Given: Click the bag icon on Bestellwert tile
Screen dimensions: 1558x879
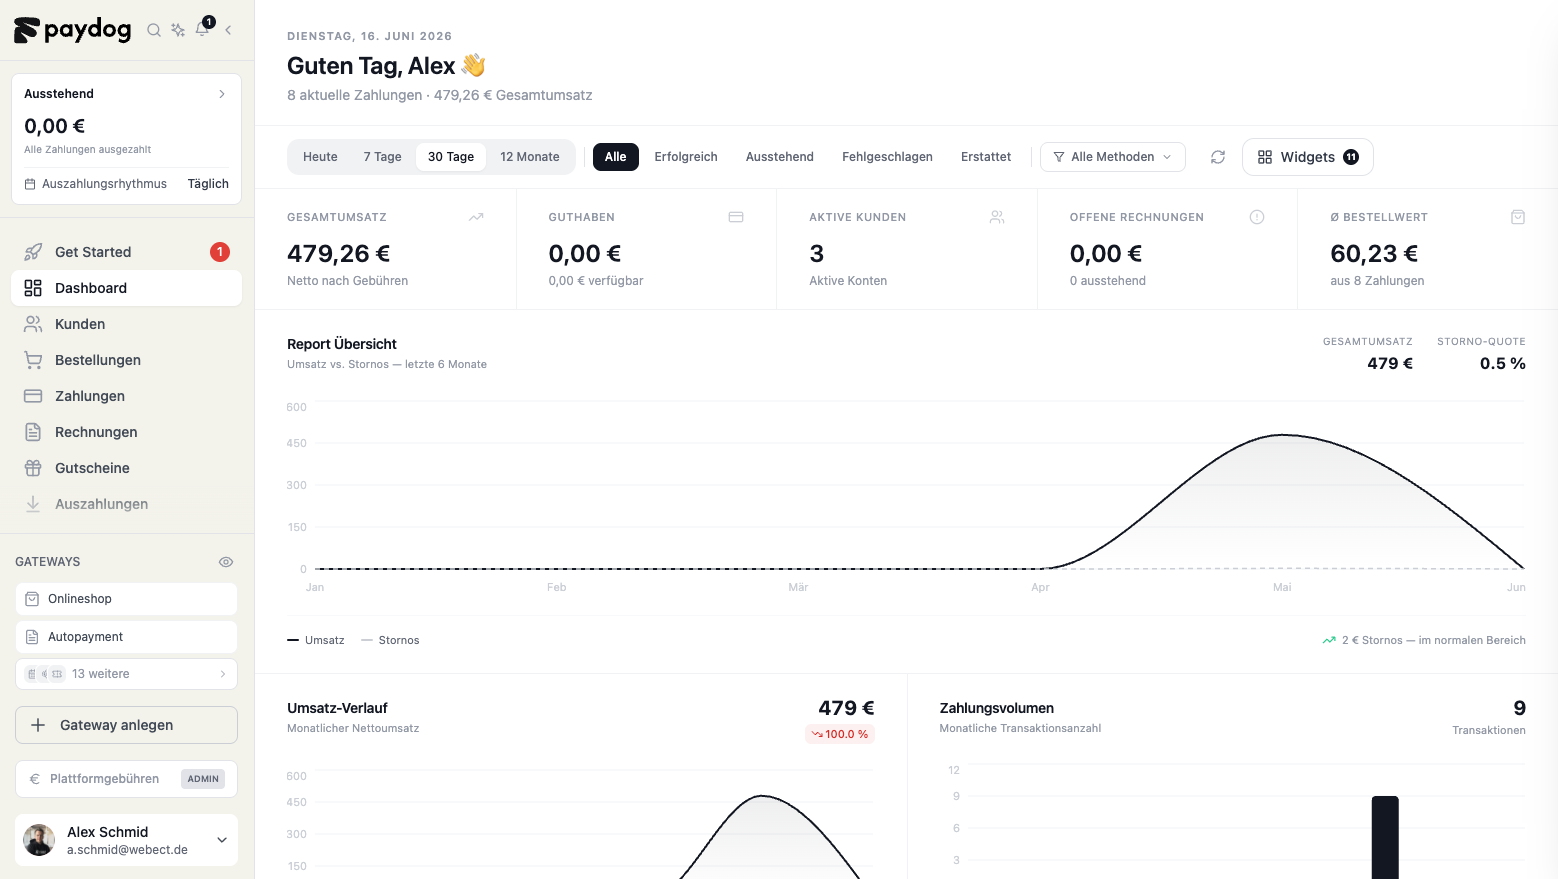Looking at the screenshot, I should coord(1518,217).
